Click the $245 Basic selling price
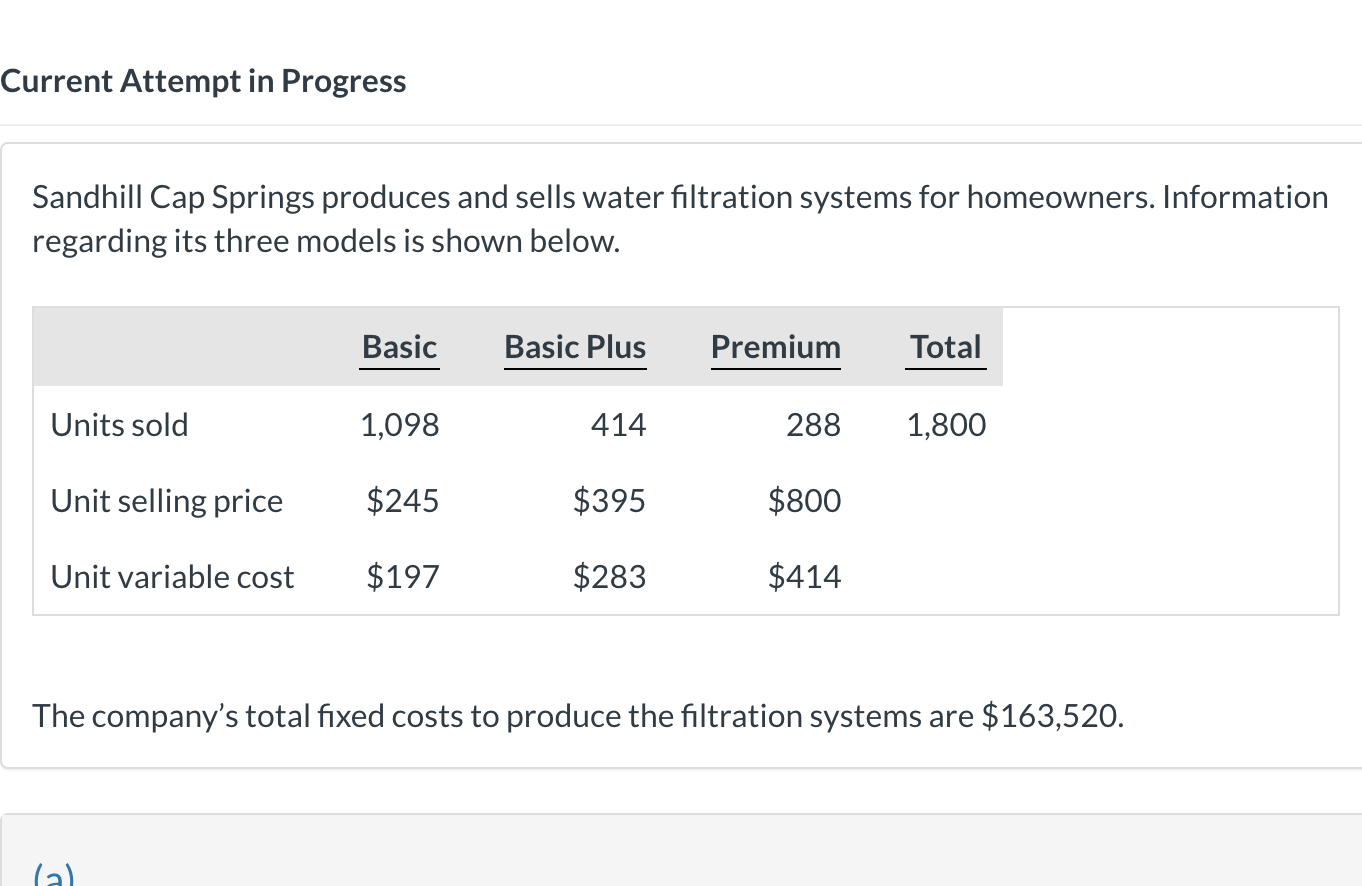 coord(402,501)
